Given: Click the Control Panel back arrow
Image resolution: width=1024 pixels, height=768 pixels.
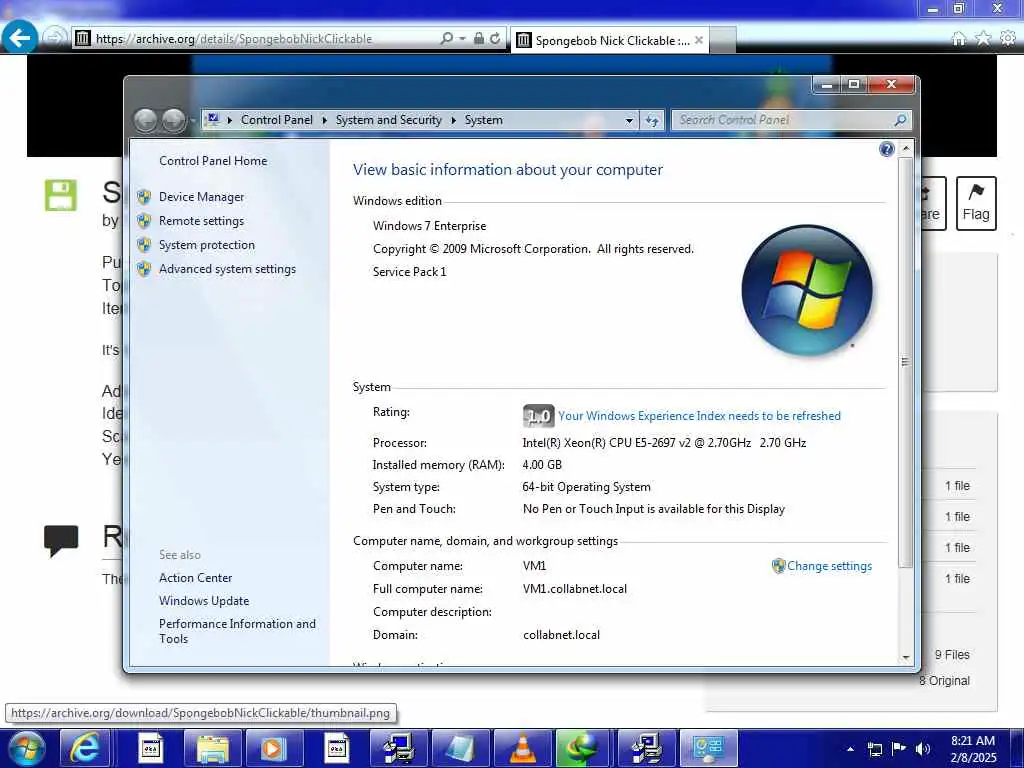Looking at the screenshot, I should 145,121.
